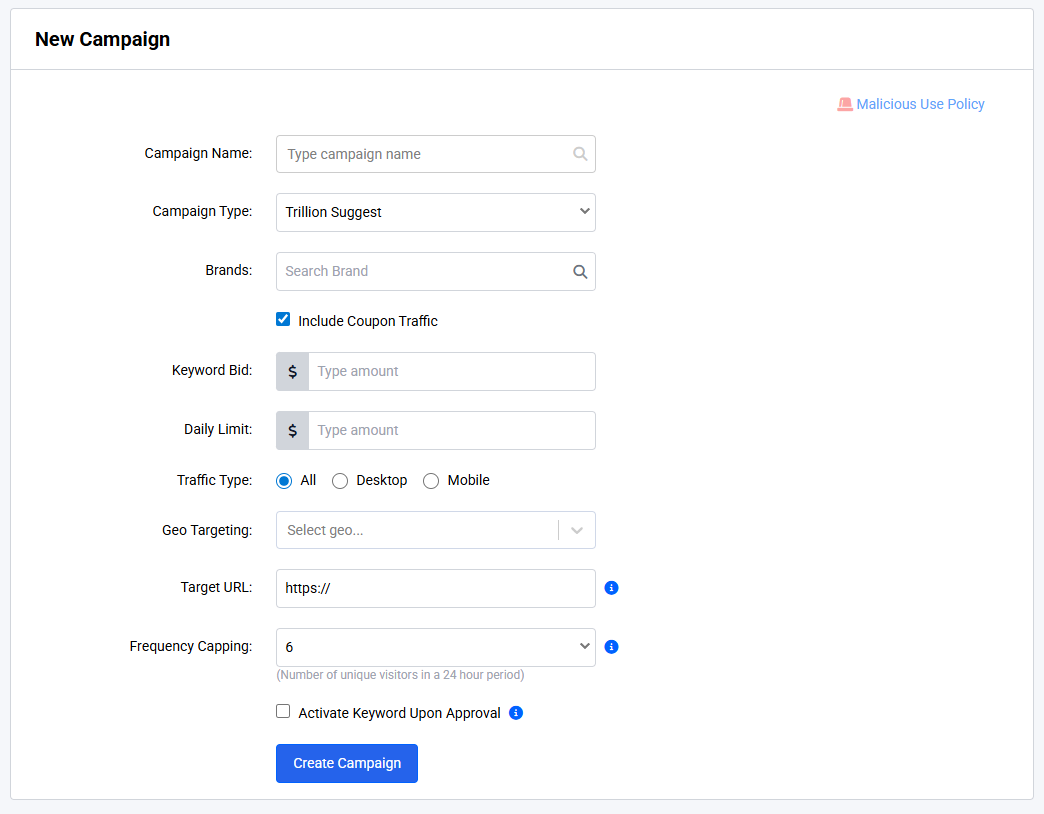Click the Target URL info icon
The height and width of the screenshot is (814, 1044).
point(612,588)
